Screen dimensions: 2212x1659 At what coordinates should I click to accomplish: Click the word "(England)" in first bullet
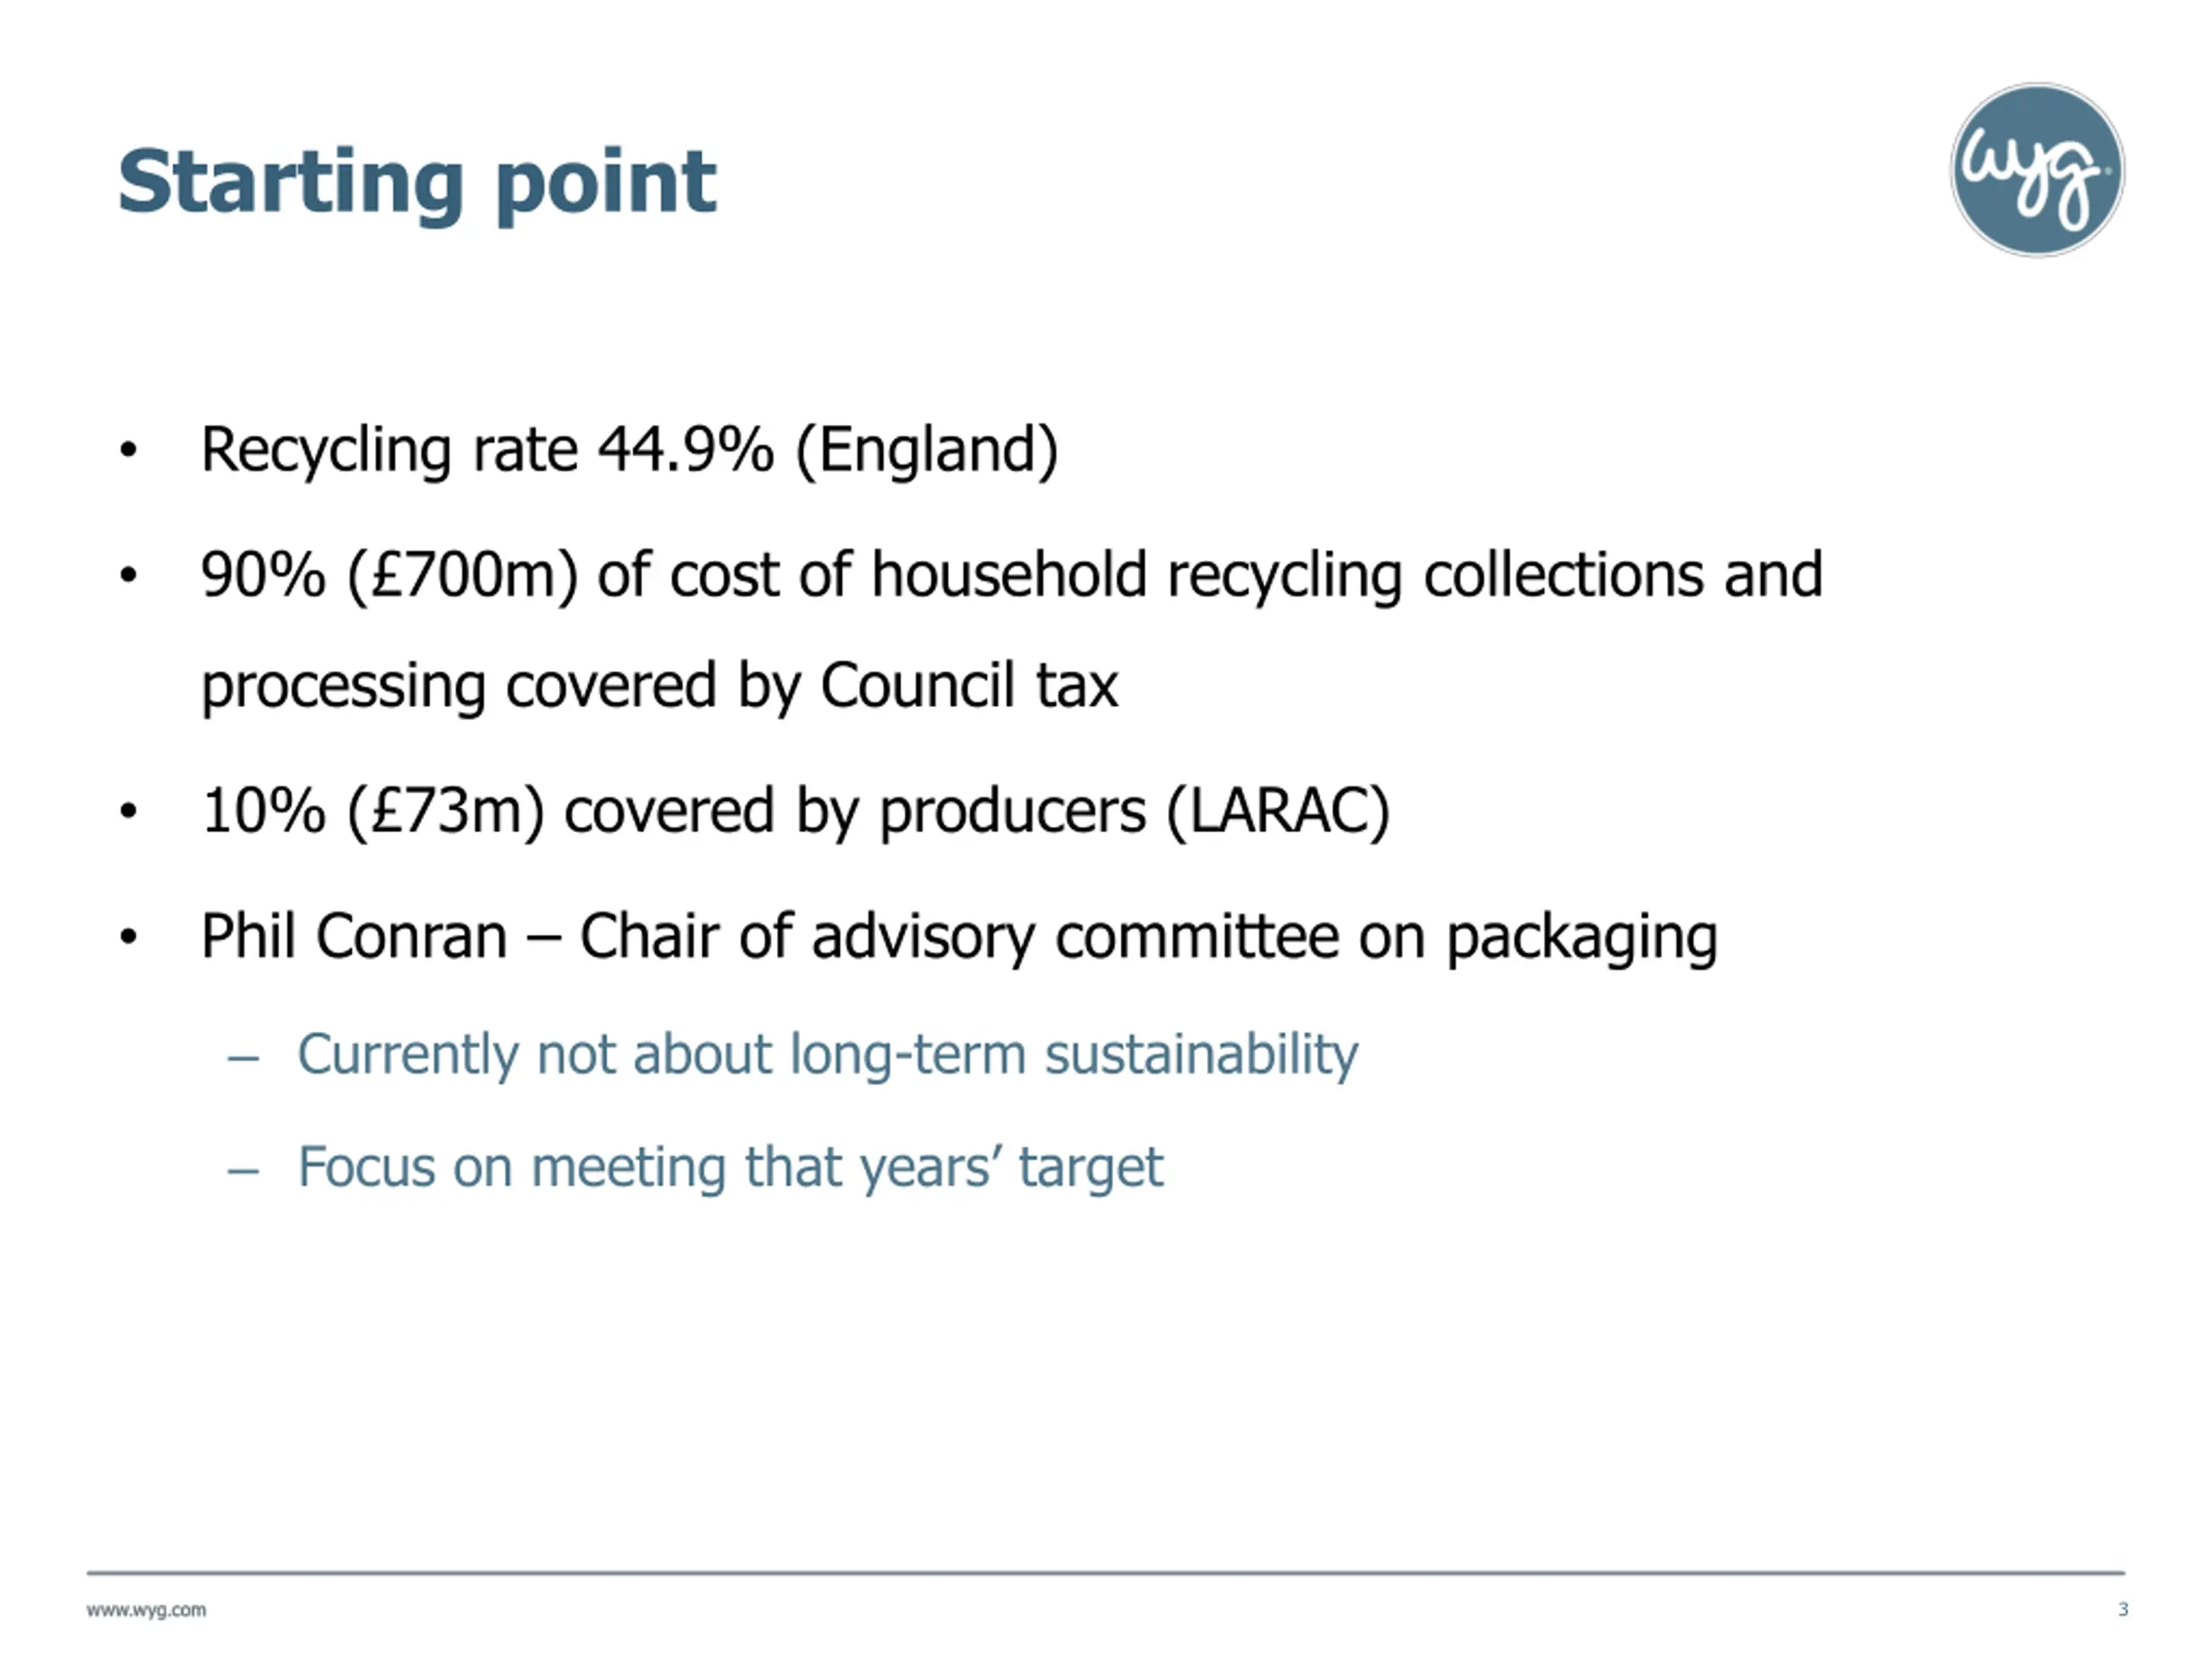(x=926, y=449)
